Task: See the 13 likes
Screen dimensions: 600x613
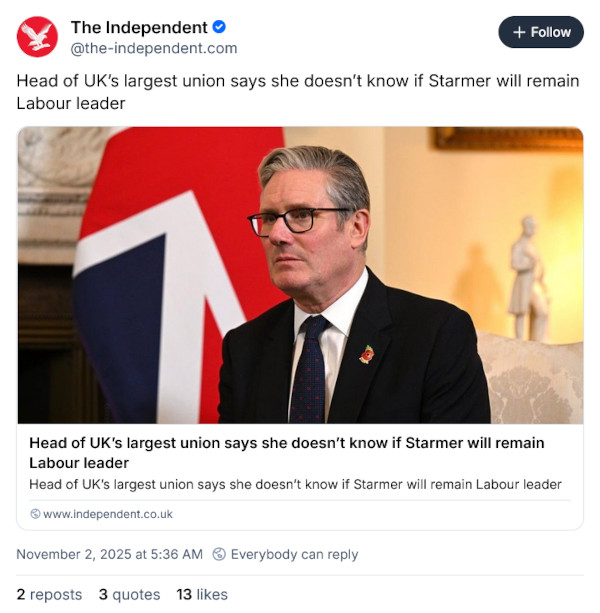Action: tap(202, 594)
